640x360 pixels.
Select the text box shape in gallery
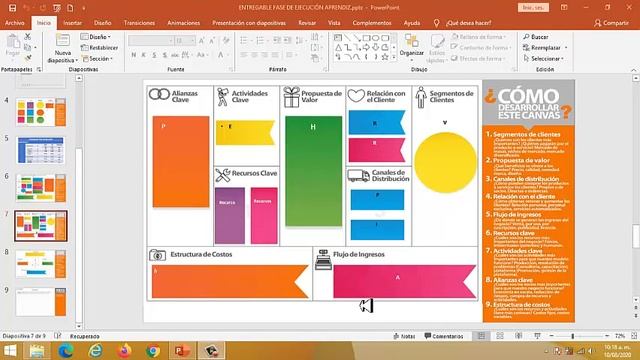[338, 38]
